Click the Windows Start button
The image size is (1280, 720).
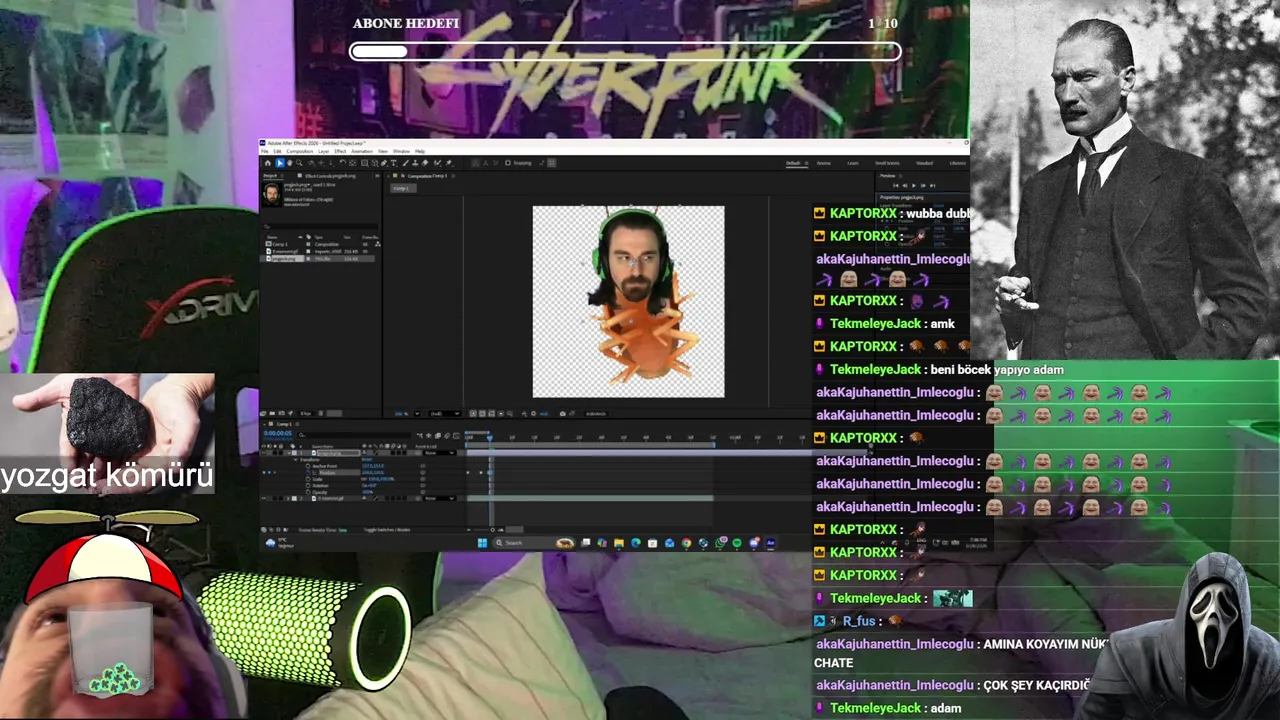coord(482,543)
